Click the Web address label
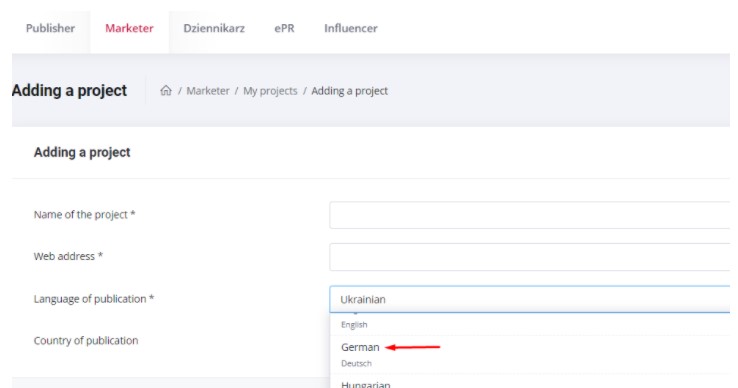 coord(68,256)
